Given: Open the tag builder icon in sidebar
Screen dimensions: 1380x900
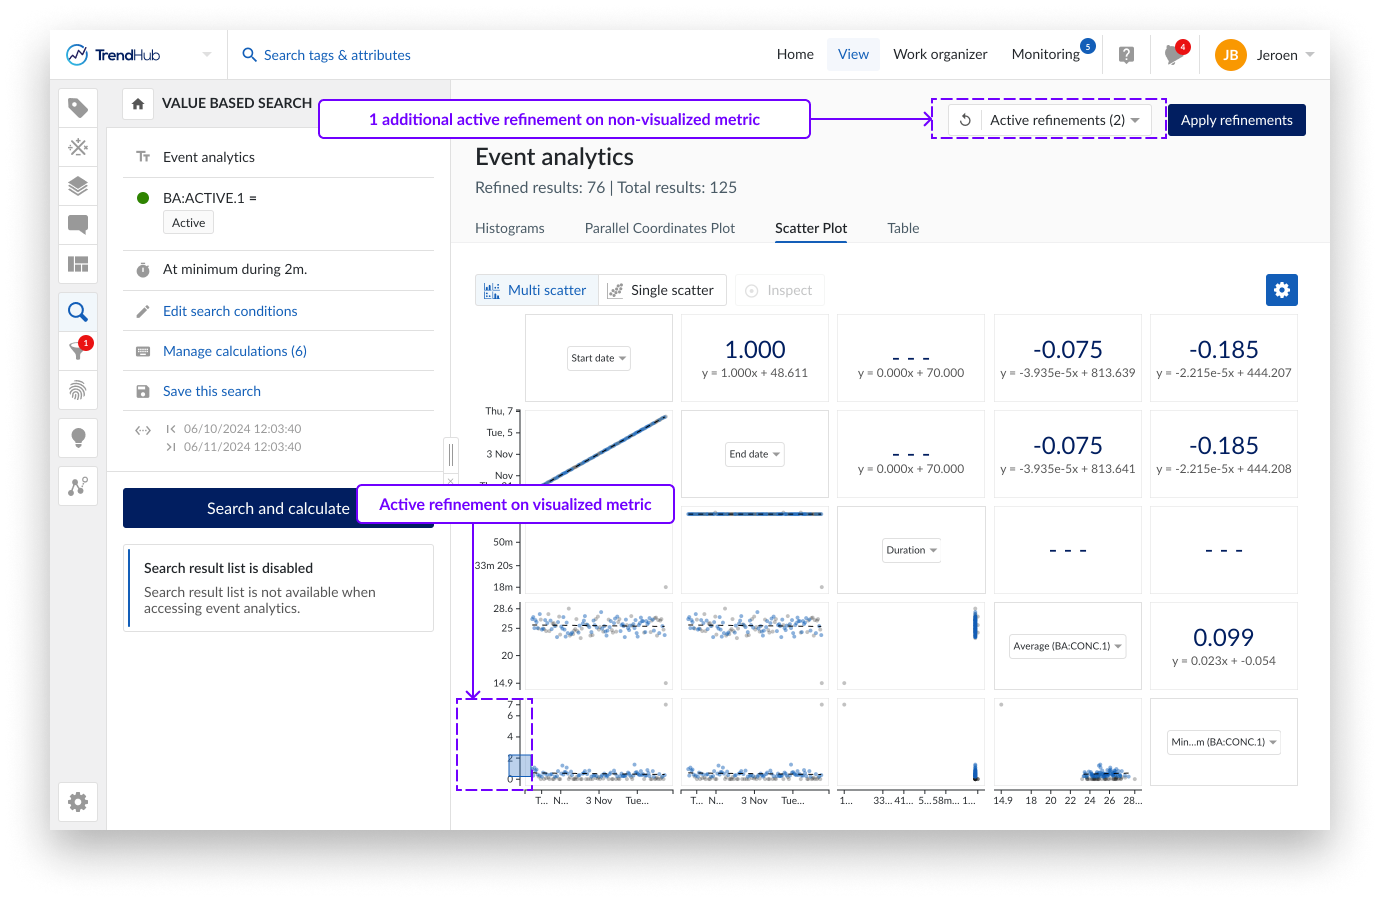Looking at the screenshot, I should point(78,108).
